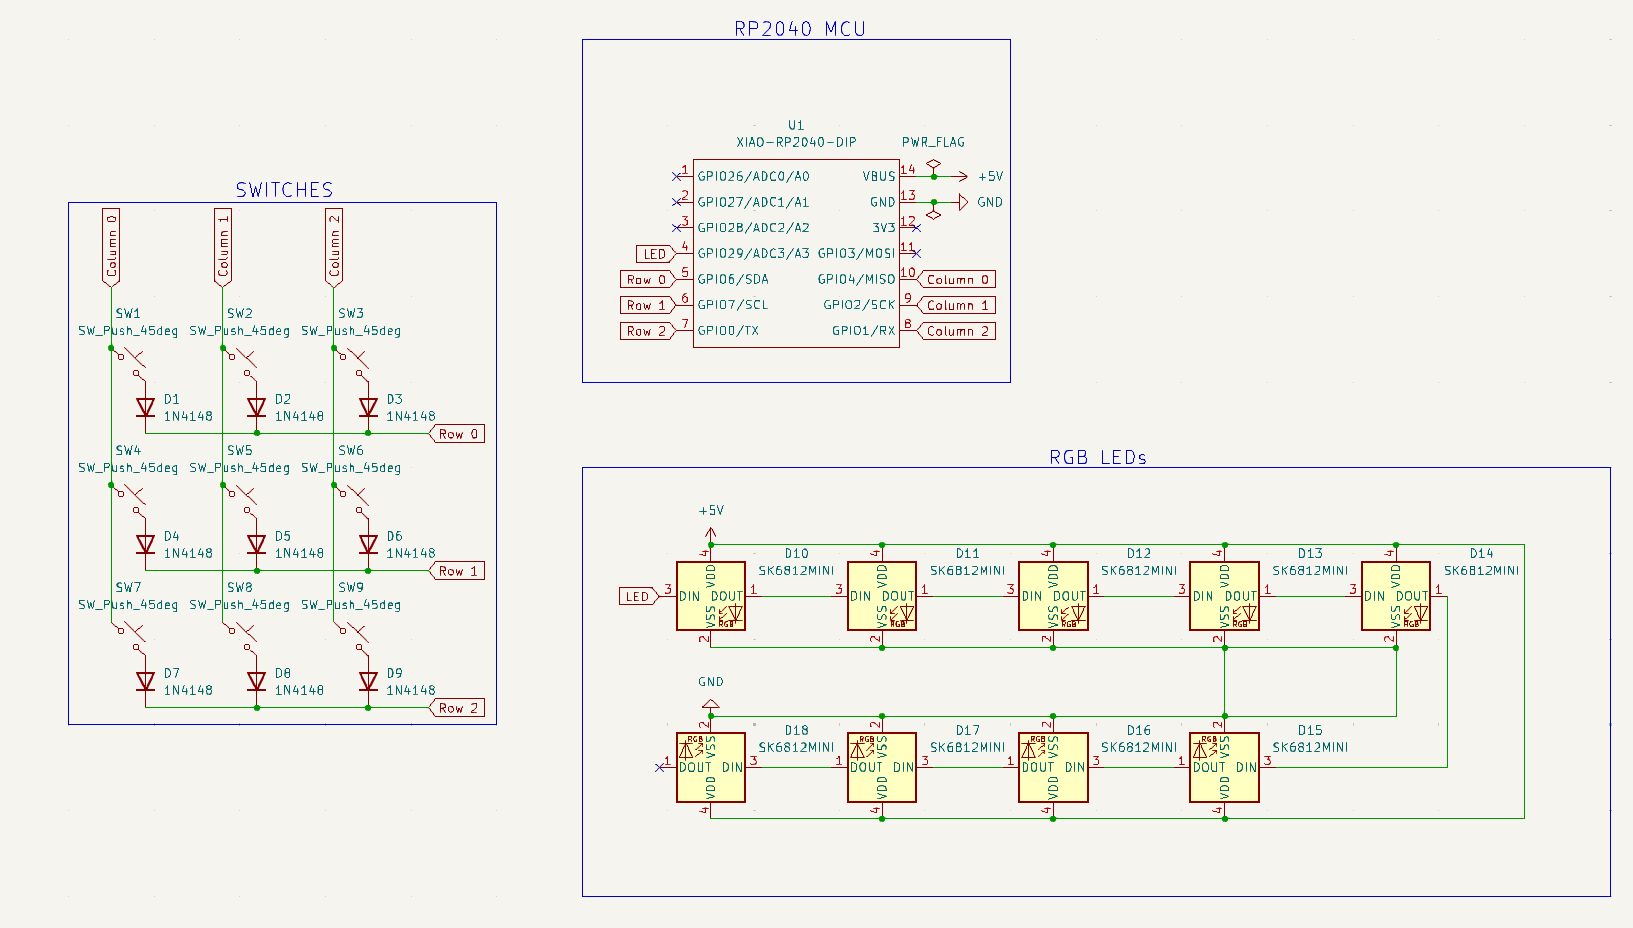Click the RP2040 MCU section title
Viewport: 1633px width, 928px height.
[x=800, y=29]
